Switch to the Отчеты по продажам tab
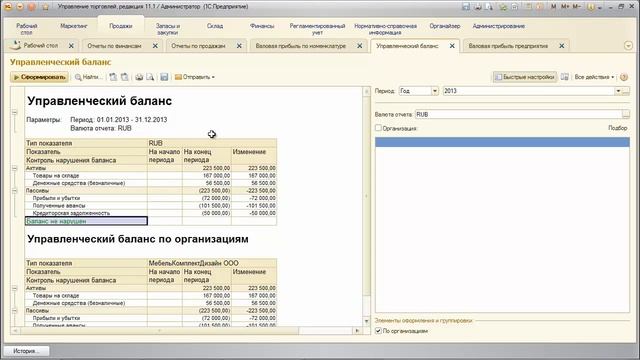Image resolution: width=640 pixels, height=360 pixels. tap(198, 46)
